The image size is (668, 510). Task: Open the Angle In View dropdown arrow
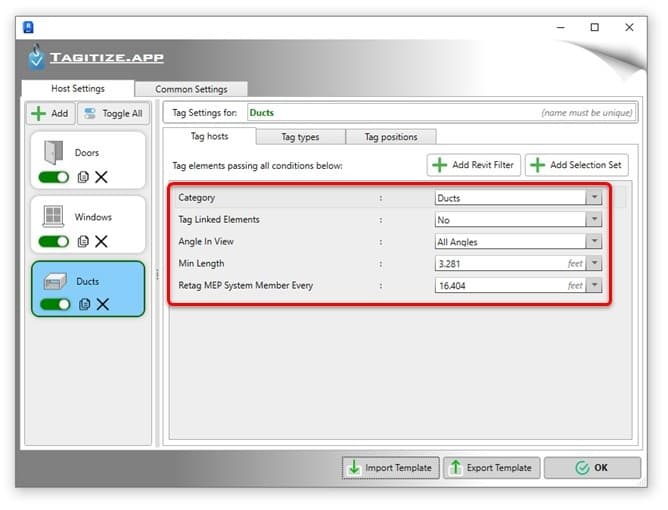tap(594, 242)
